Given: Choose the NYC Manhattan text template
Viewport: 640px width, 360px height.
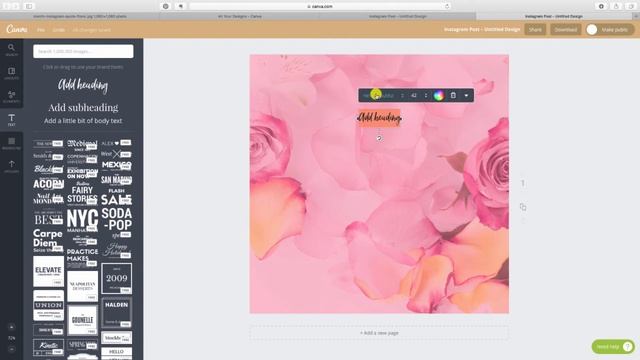Looking at the screenshot, I should pos(82,220).
